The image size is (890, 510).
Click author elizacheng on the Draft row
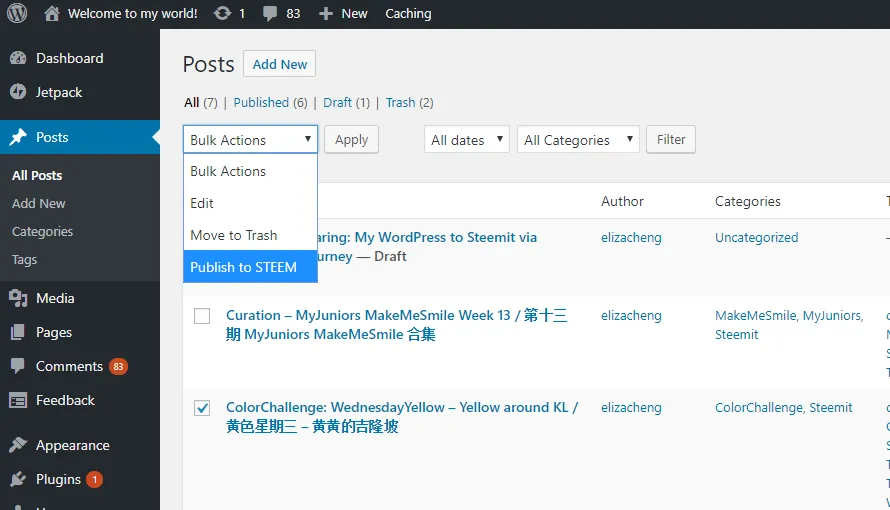pos(631,238)
